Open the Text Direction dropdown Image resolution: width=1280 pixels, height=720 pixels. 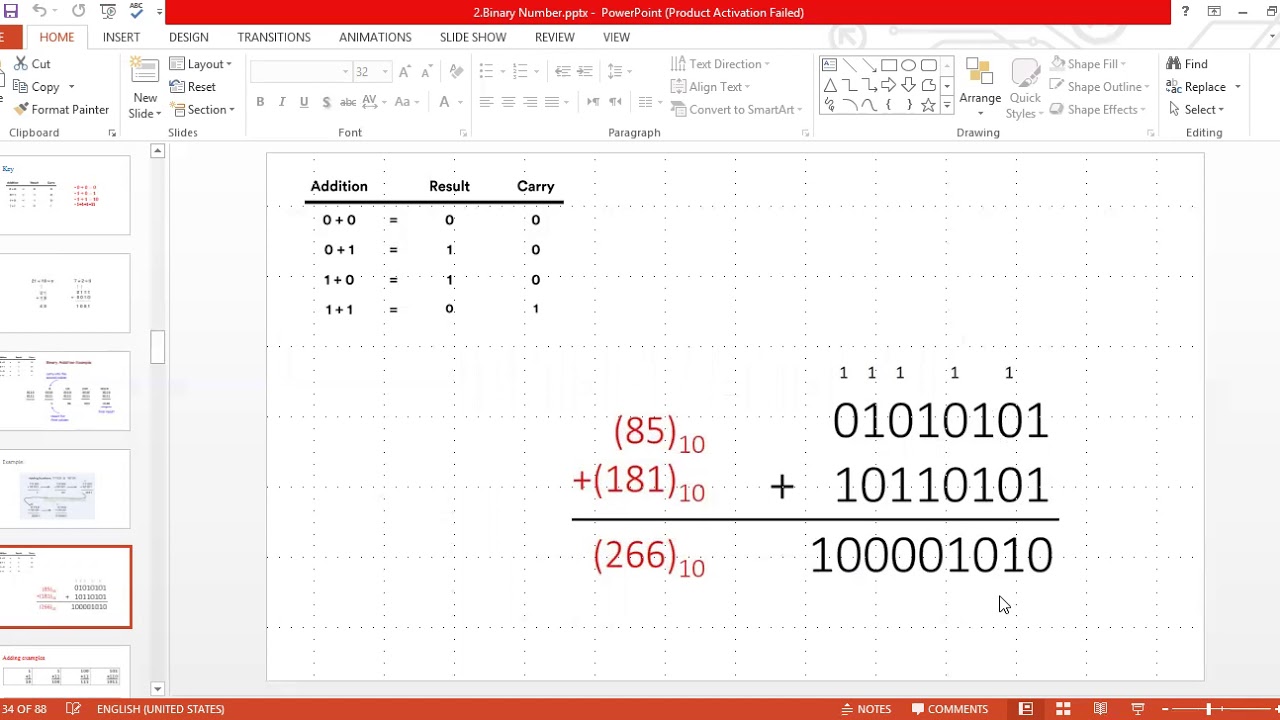[x=720, y=64]
